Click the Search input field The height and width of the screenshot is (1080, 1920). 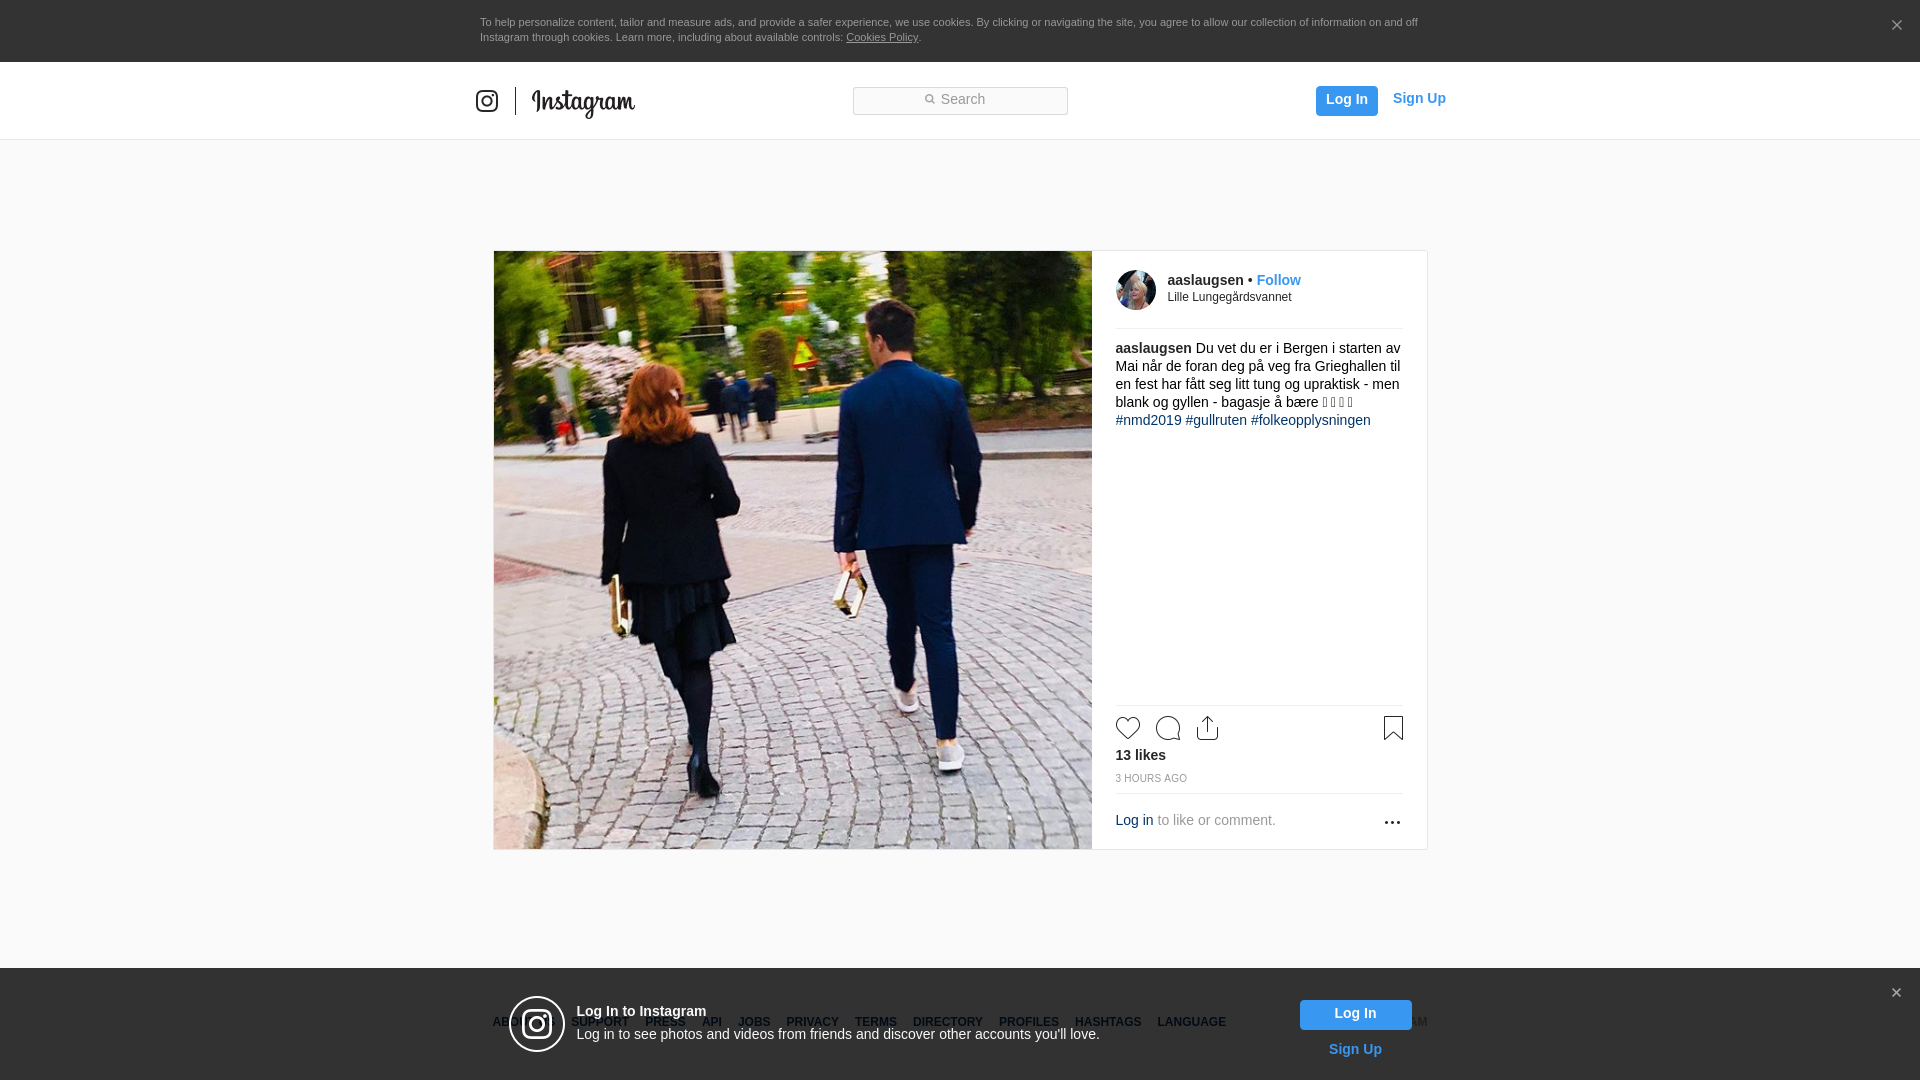pos(960,100)
